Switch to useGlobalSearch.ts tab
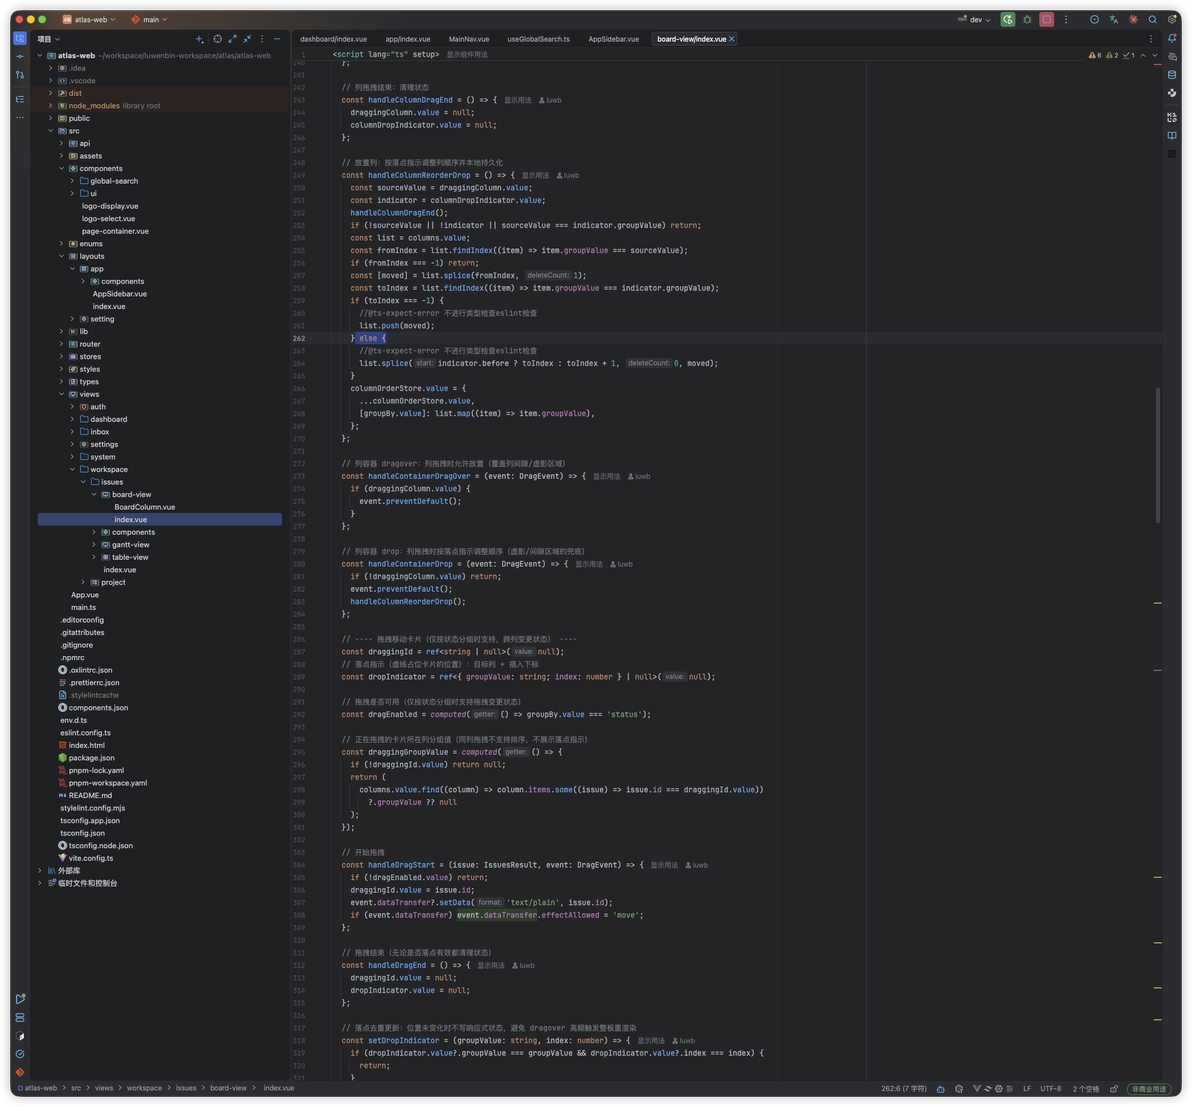This screenshot has width=1192, height=1107. click(538, 39)
